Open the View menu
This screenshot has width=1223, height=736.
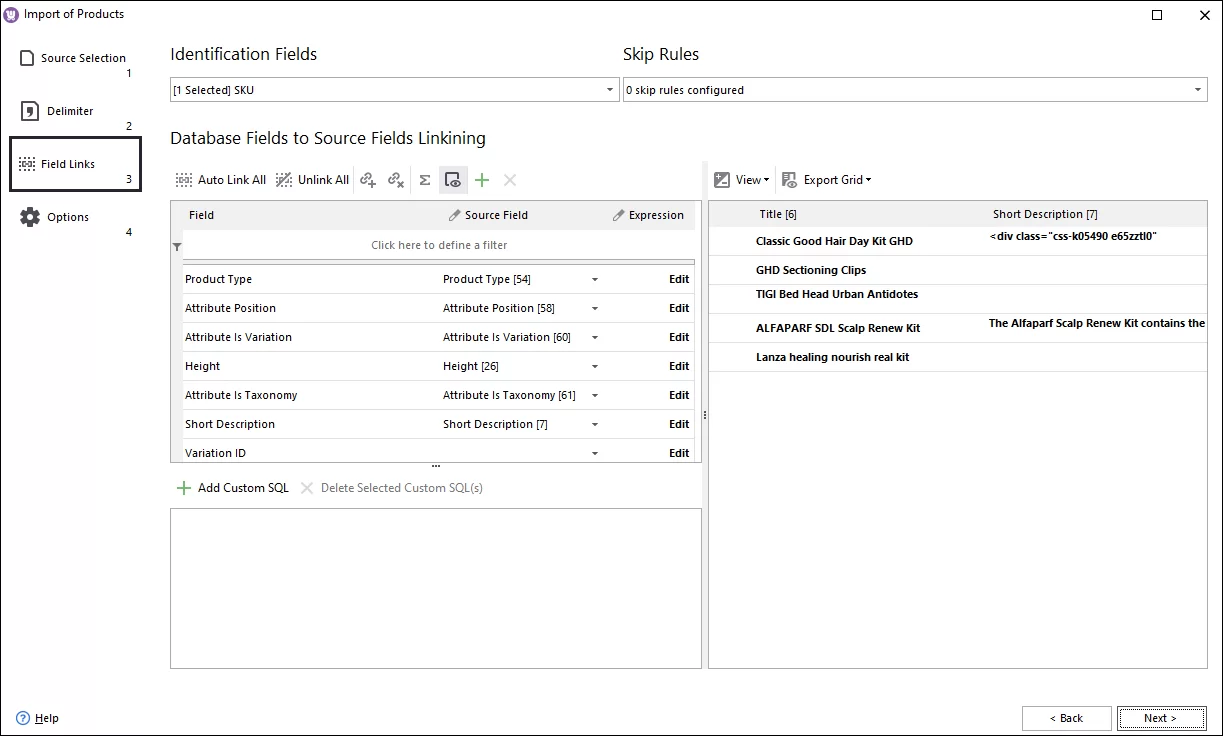tap(741, 180)
